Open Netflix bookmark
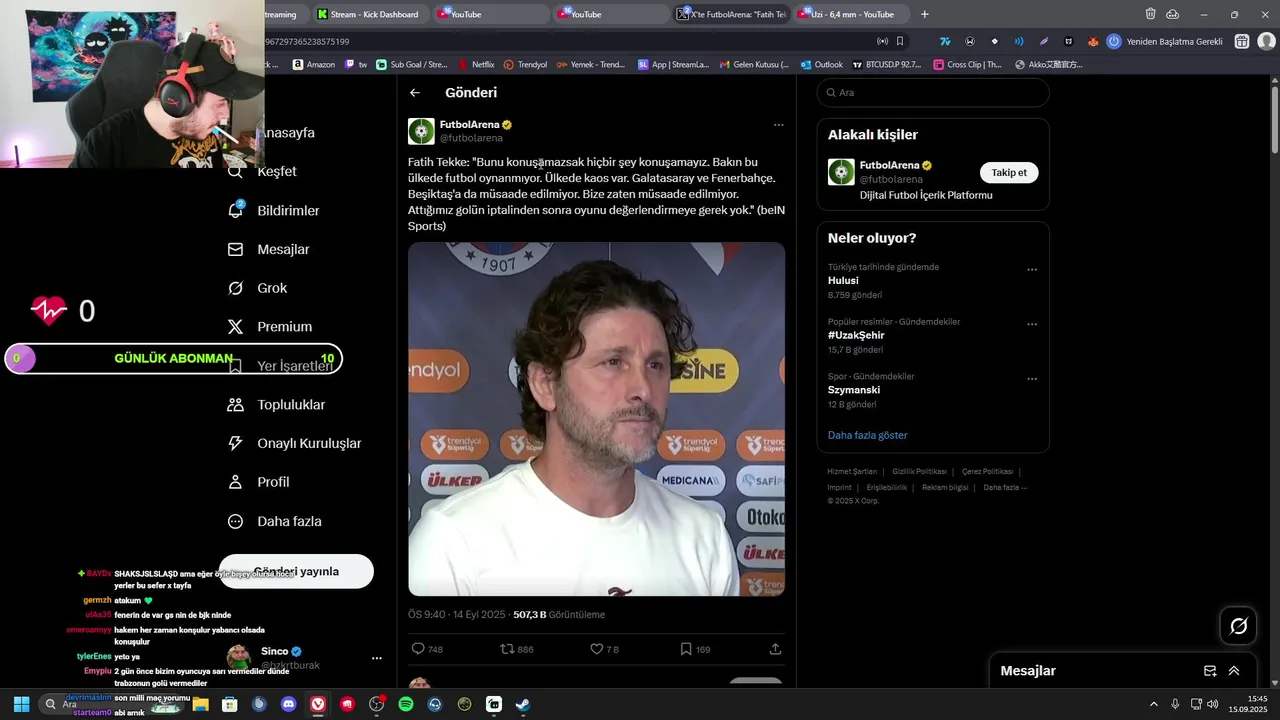 476,65
